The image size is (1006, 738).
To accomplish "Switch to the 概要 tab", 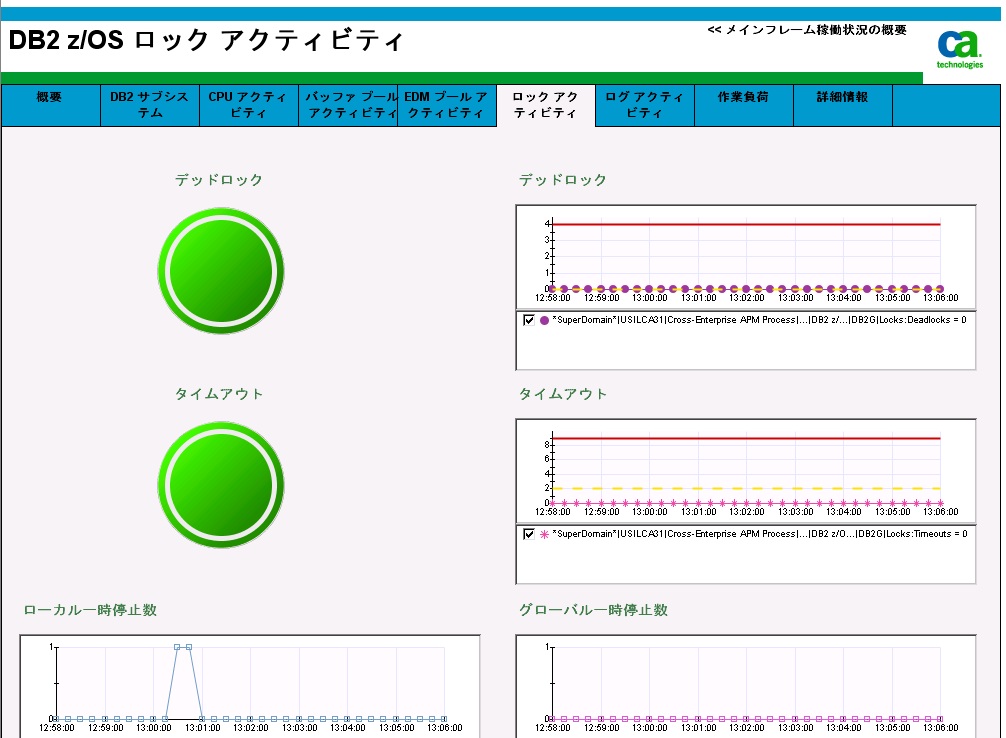I will point(50,104).
